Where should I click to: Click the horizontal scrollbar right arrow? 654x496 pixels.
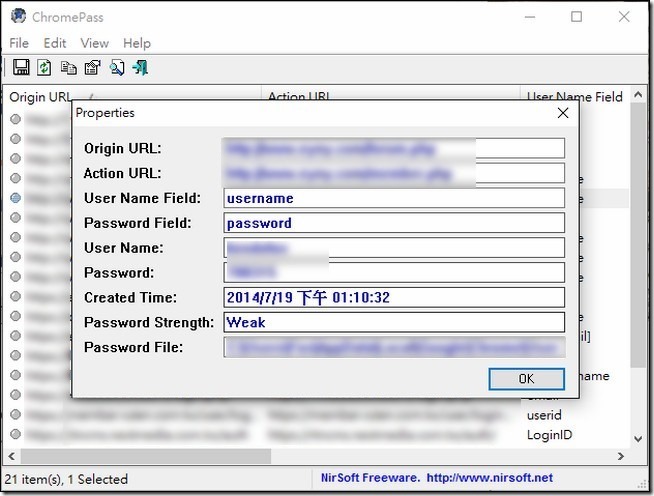click(621, 456)
